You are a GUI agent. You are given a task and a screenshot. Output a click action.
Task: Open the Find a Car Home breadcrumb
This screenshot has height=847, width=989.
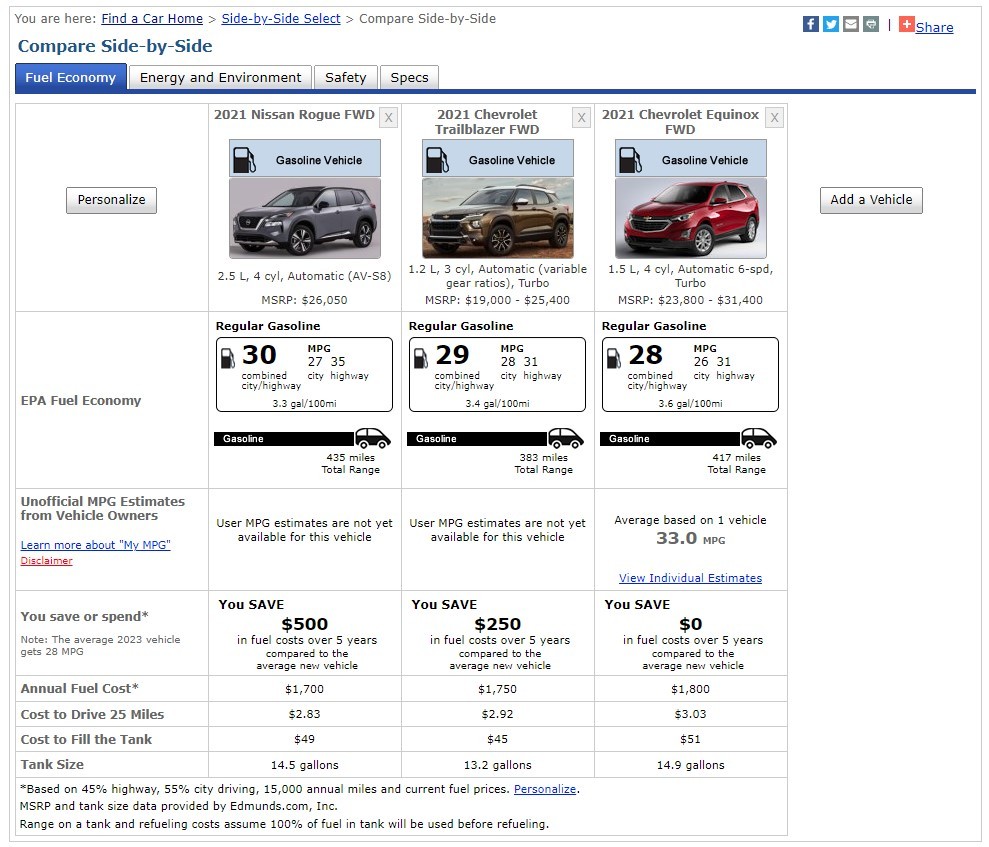pyautogui.click(x=152, y=19)
